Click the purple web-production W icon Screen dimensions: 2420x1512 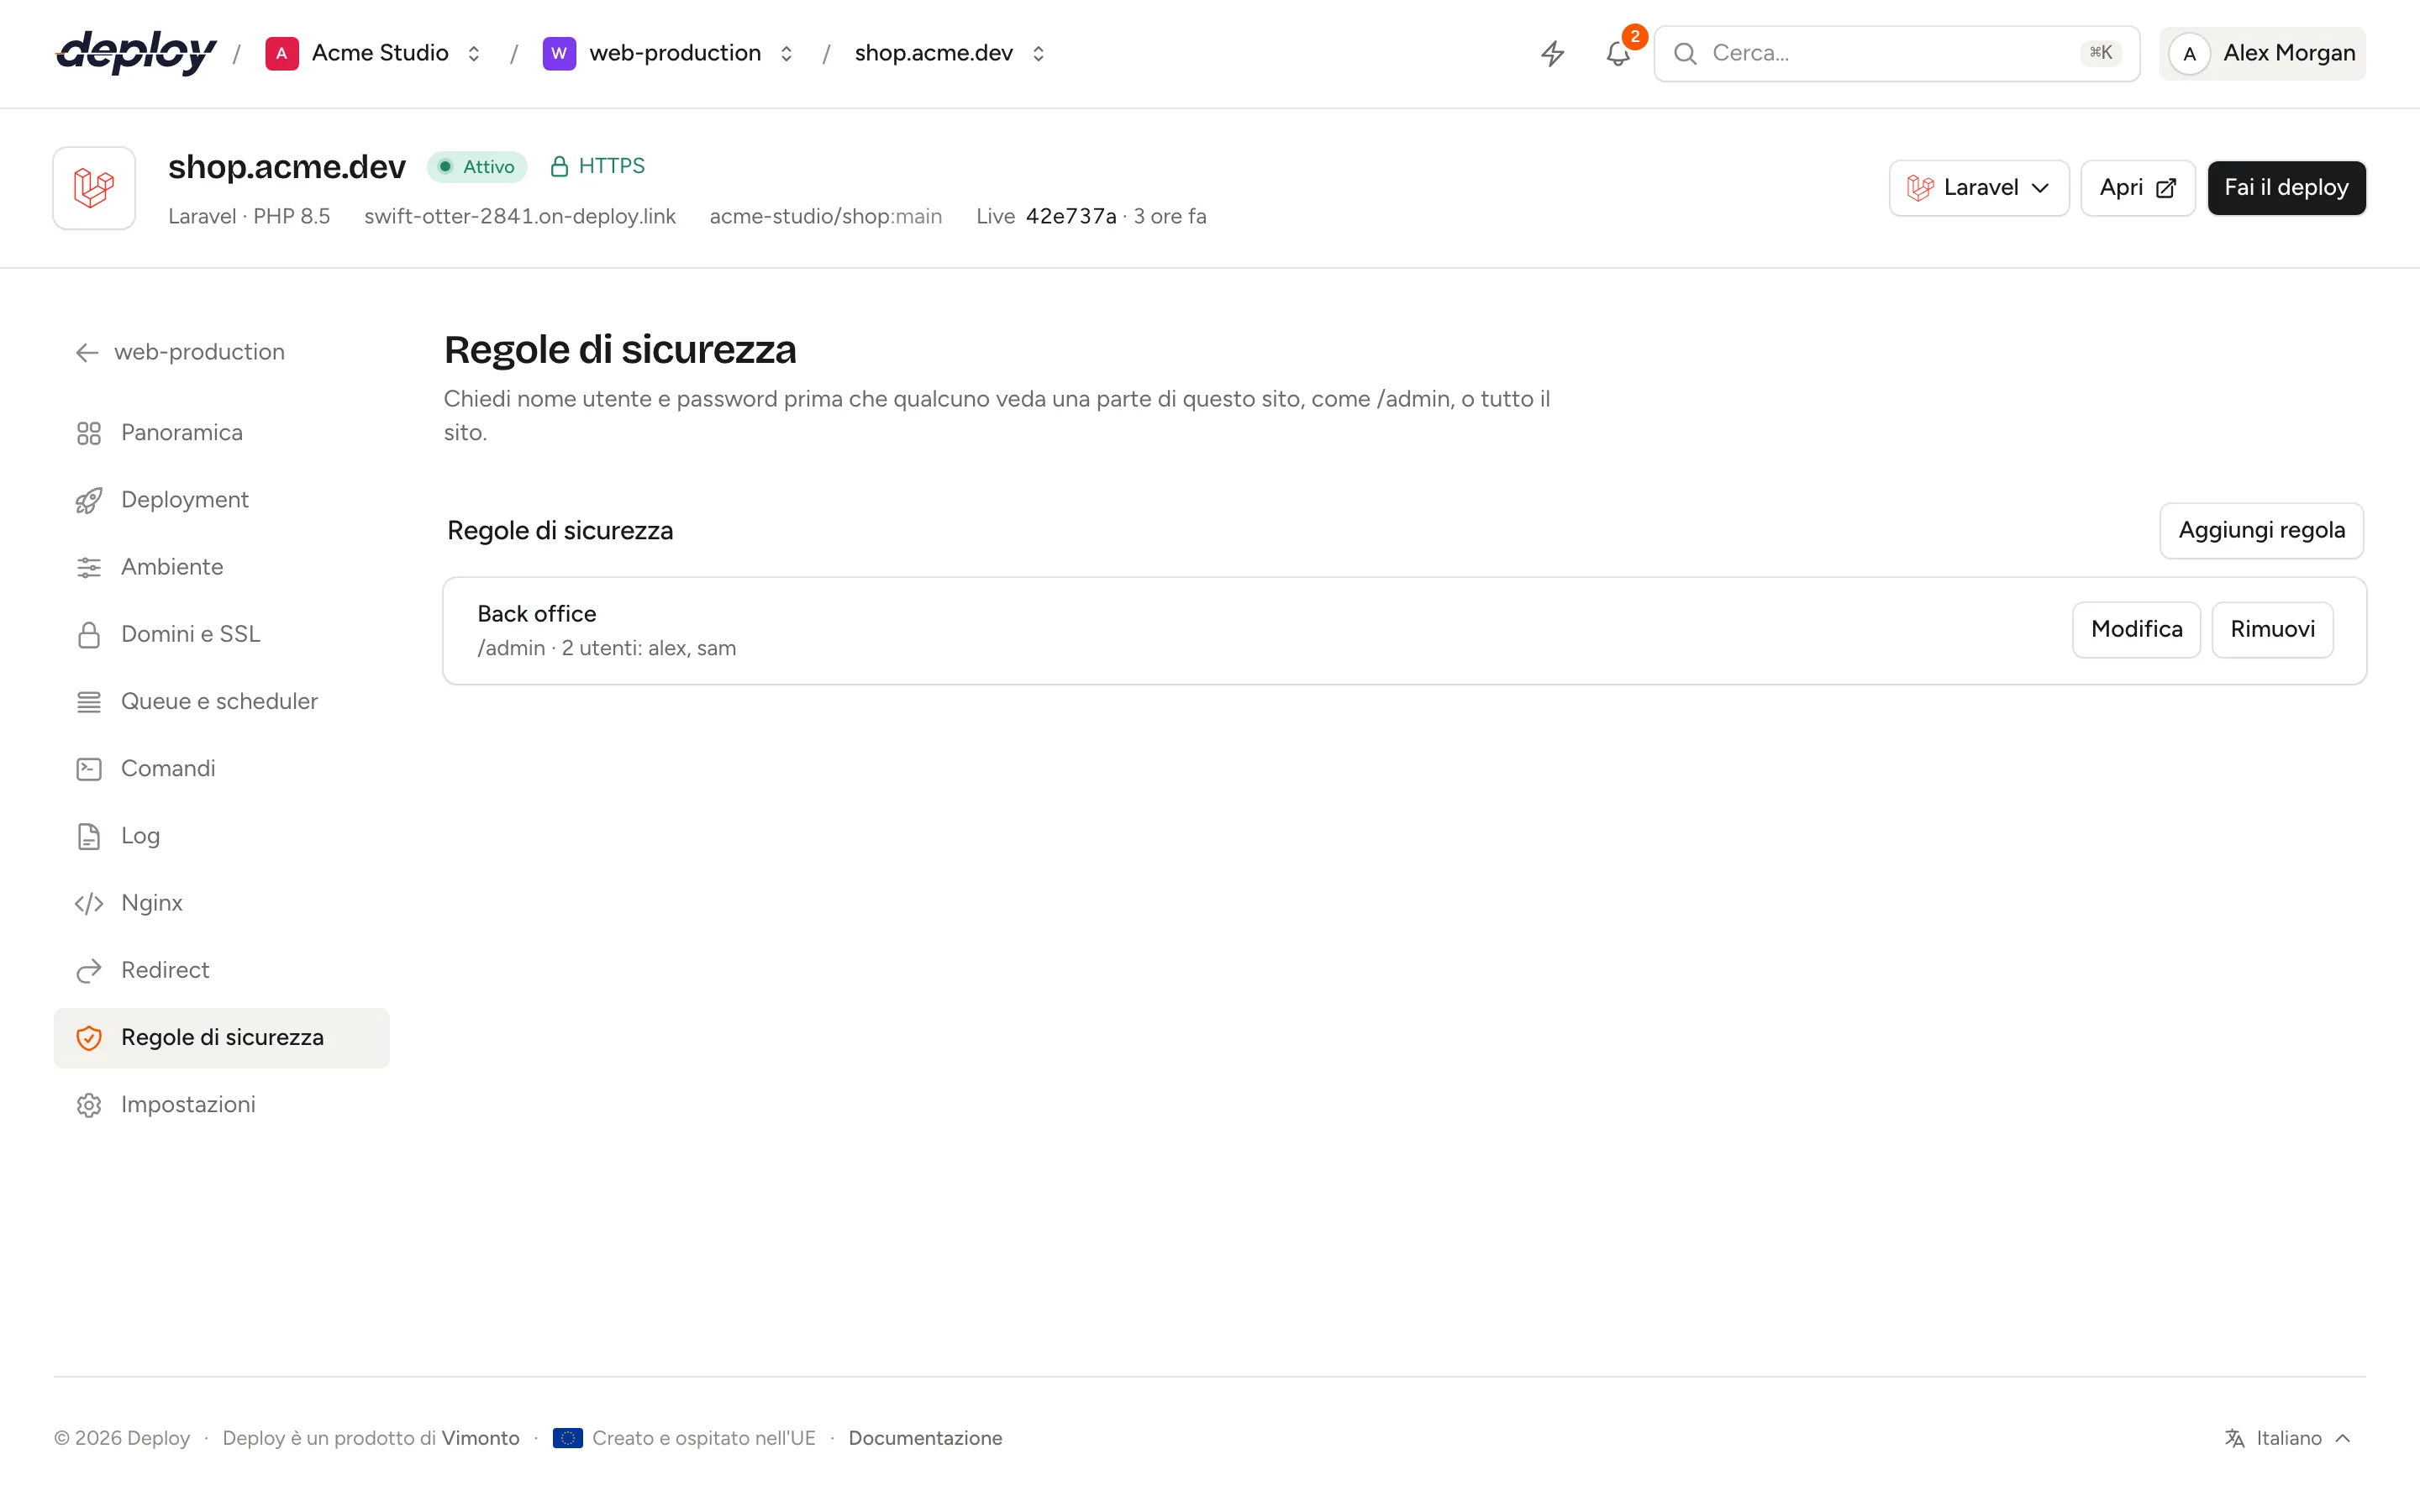click(x=559, y=53)
